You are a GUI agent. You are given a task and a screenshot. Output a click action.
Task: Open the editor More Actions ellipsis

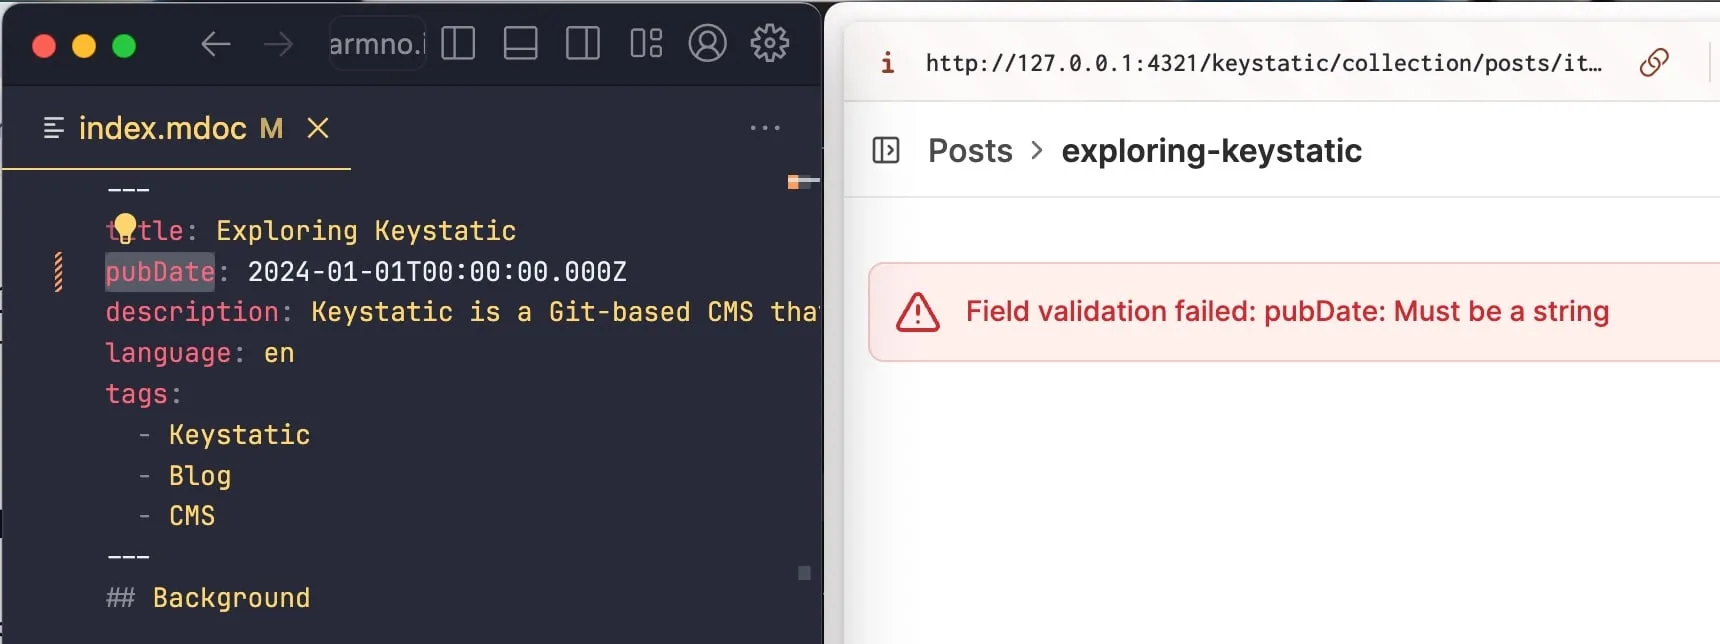pos(765,128)
